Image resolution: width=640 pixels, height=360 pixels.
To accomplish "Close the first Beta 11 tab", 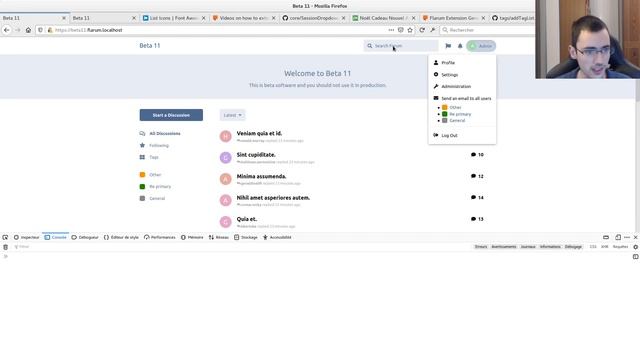I will [x=64, y=18].
